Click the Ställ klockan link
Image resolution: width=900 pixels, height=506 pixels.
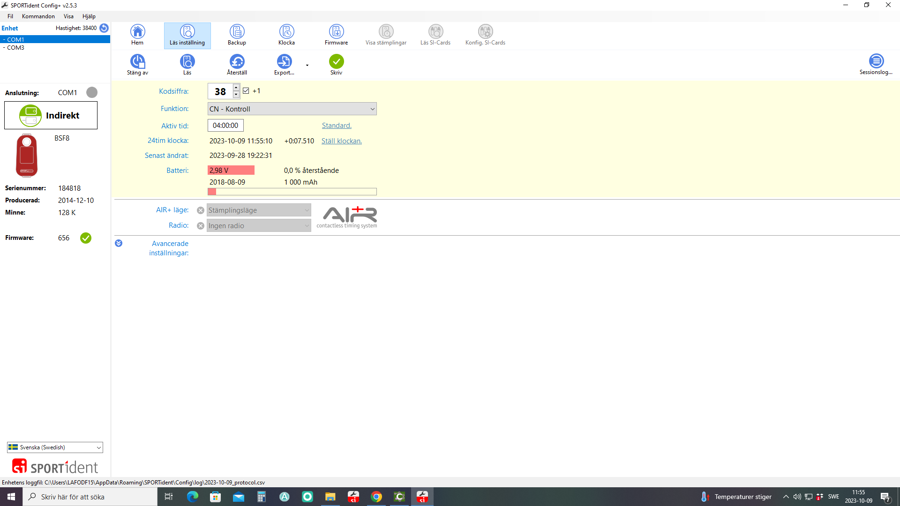[x=342, y=141]
